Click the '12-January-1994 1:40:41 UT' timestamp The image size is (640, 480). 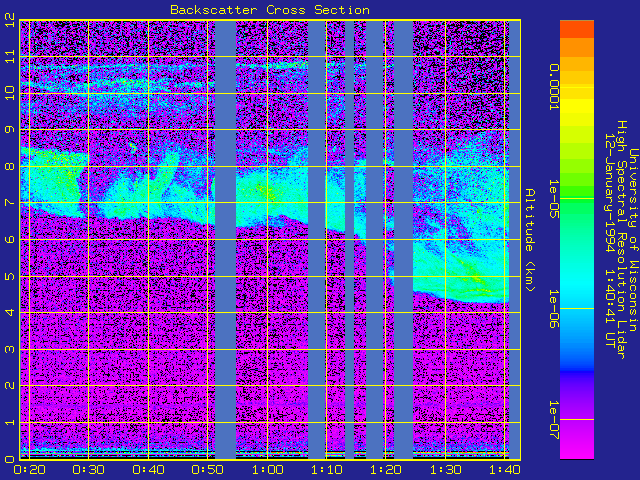coord(609,240)
